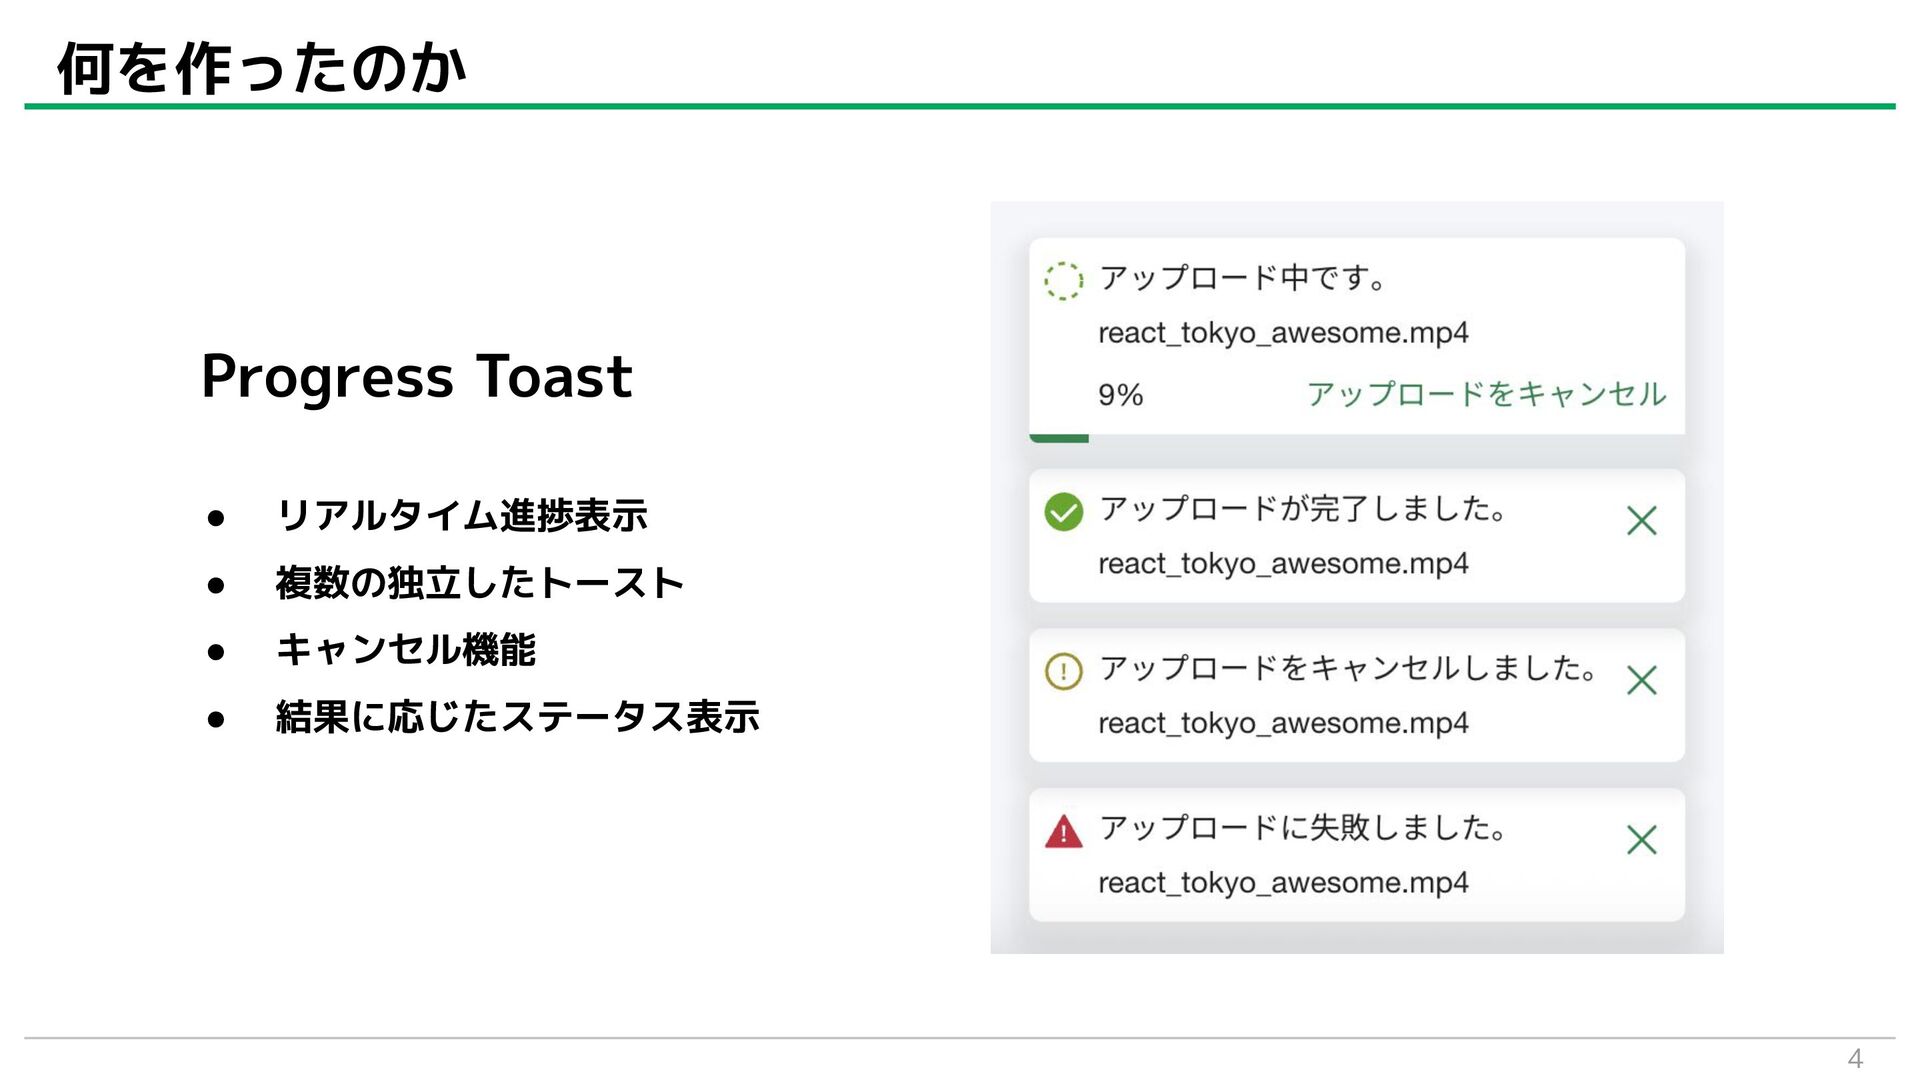Viewport: 1920px width, 1080px height.
Task: Dismiss the upload cancelled toast
Action: pos(1641,681)
